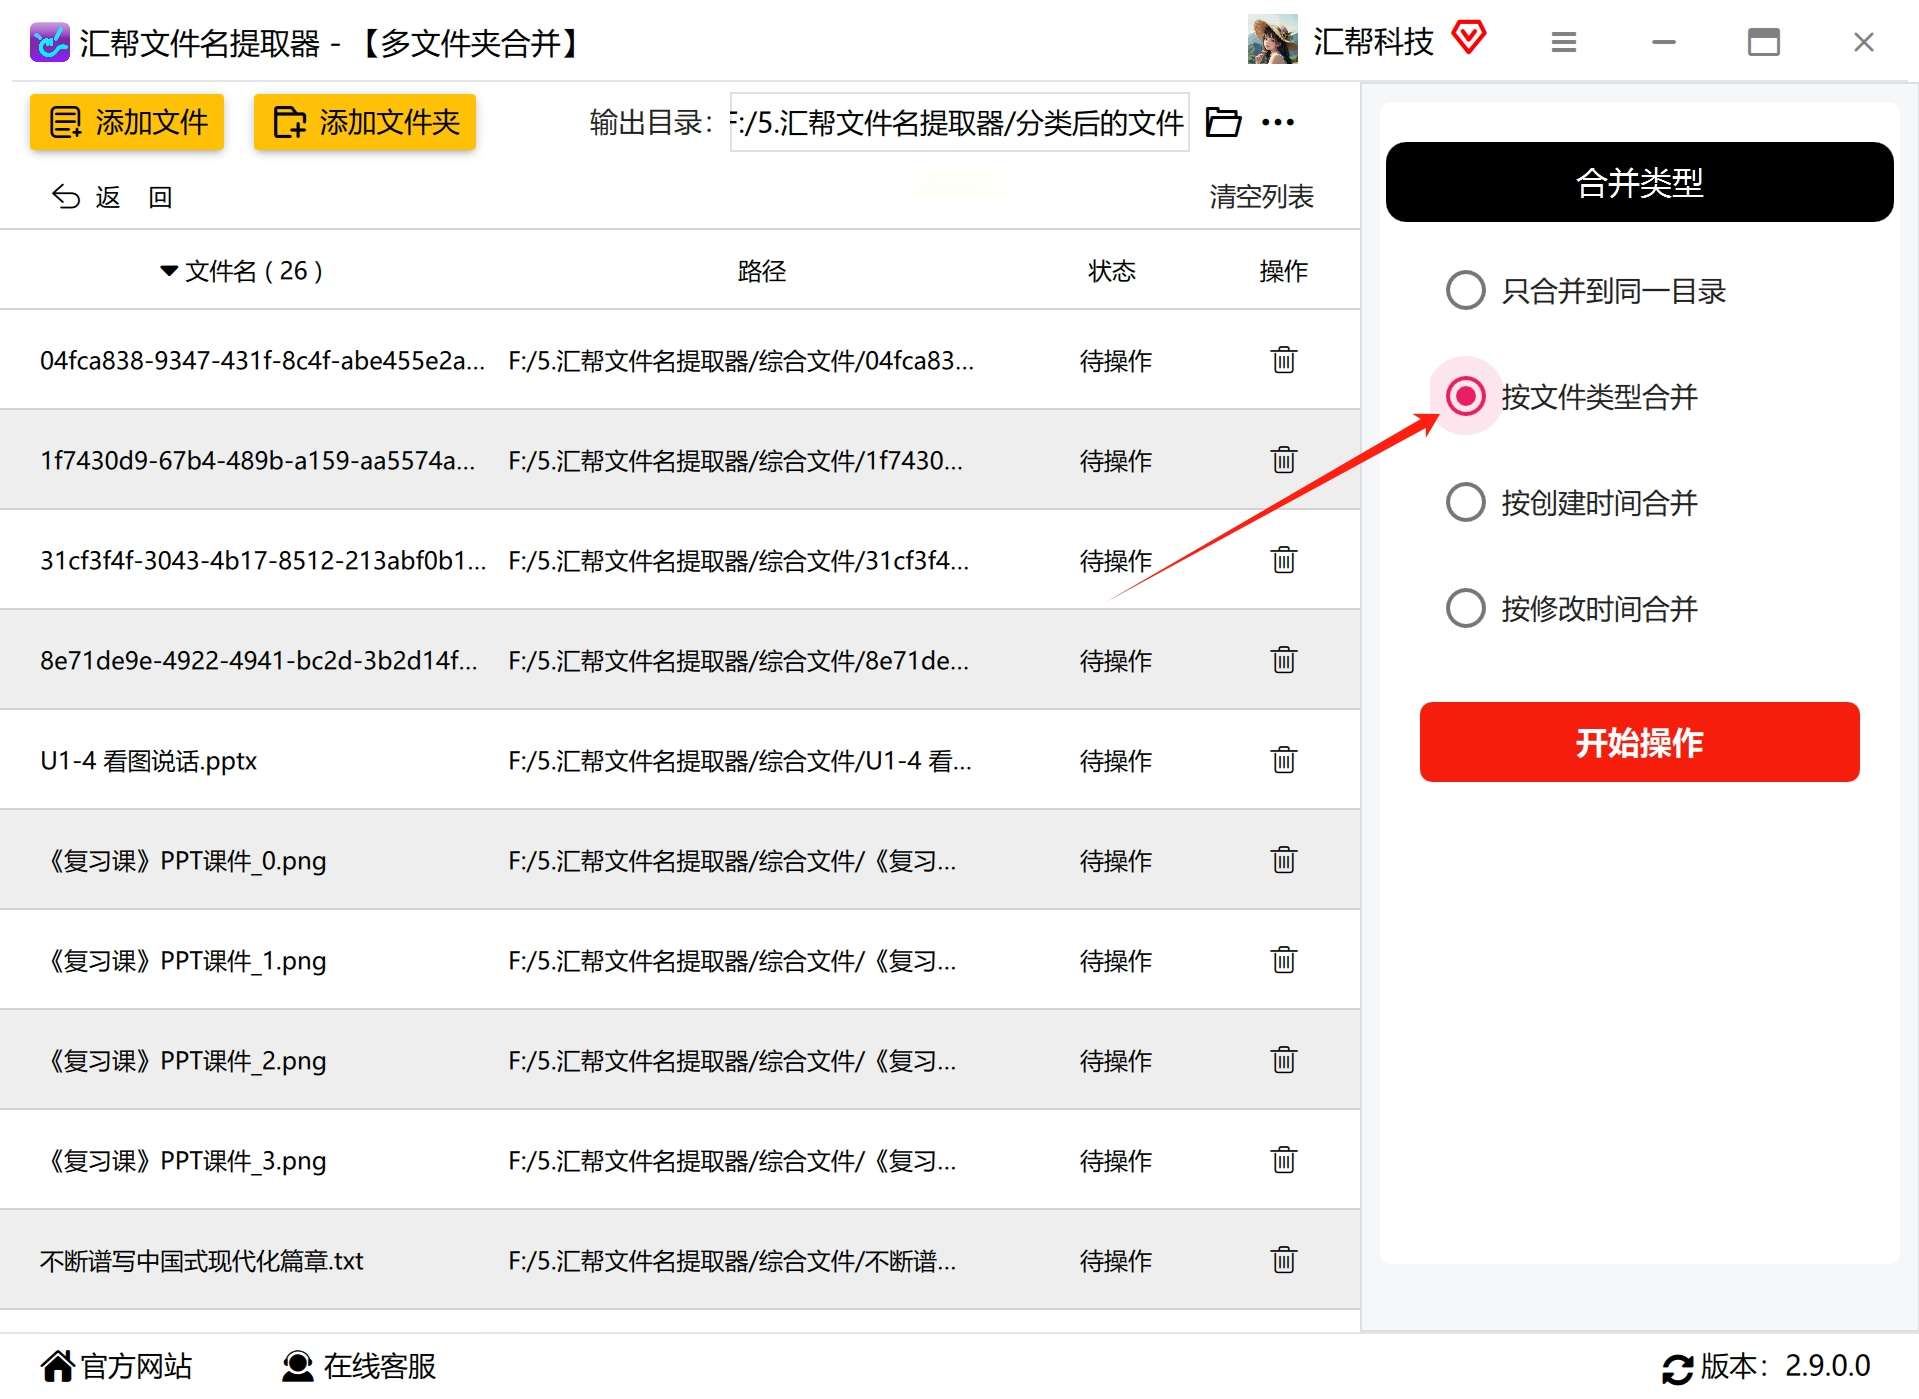Open the hamburger menu icon

pyautogui.click(x=1564, y=42)
